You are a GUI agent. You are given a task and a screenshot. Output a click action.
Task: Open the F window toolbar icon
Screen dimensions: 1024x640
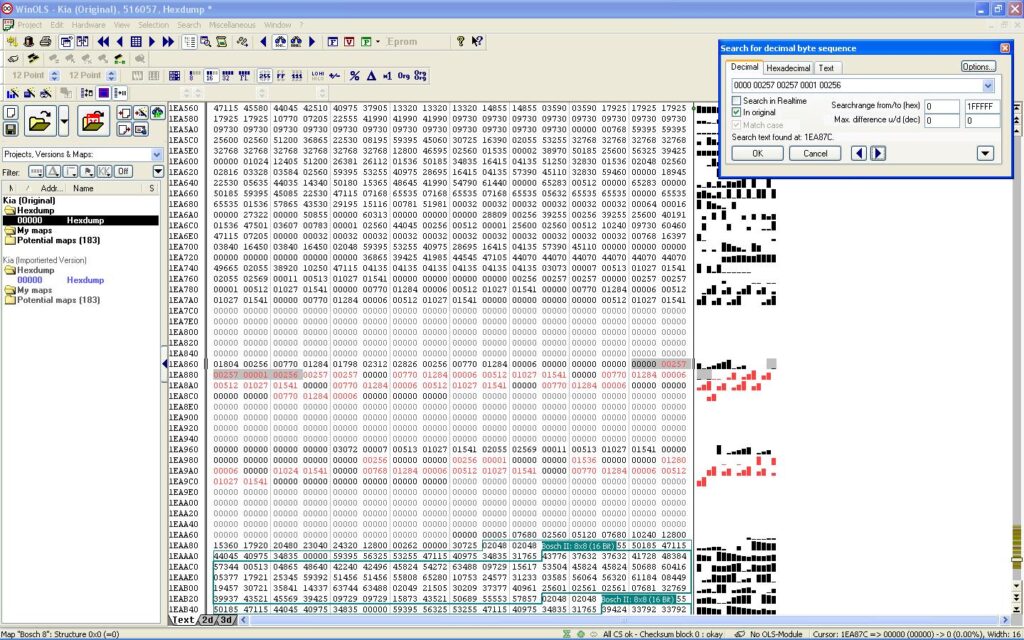click(332, 41)
